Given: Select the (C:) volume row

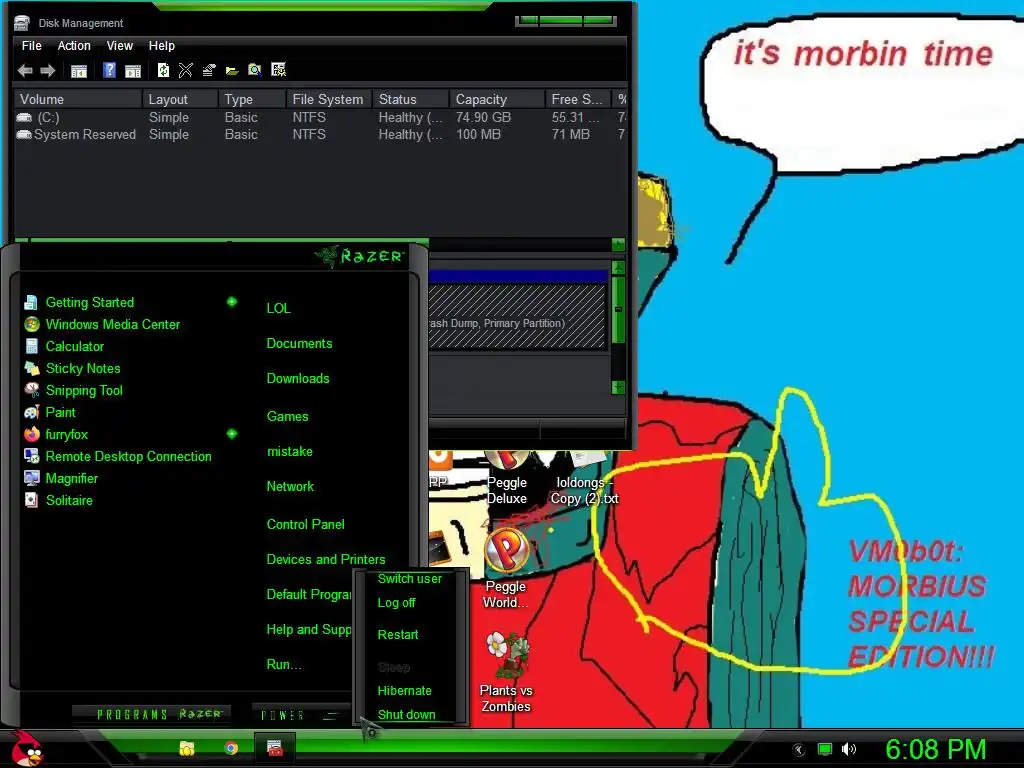Looking at the screenshot, I should point(320,118).
